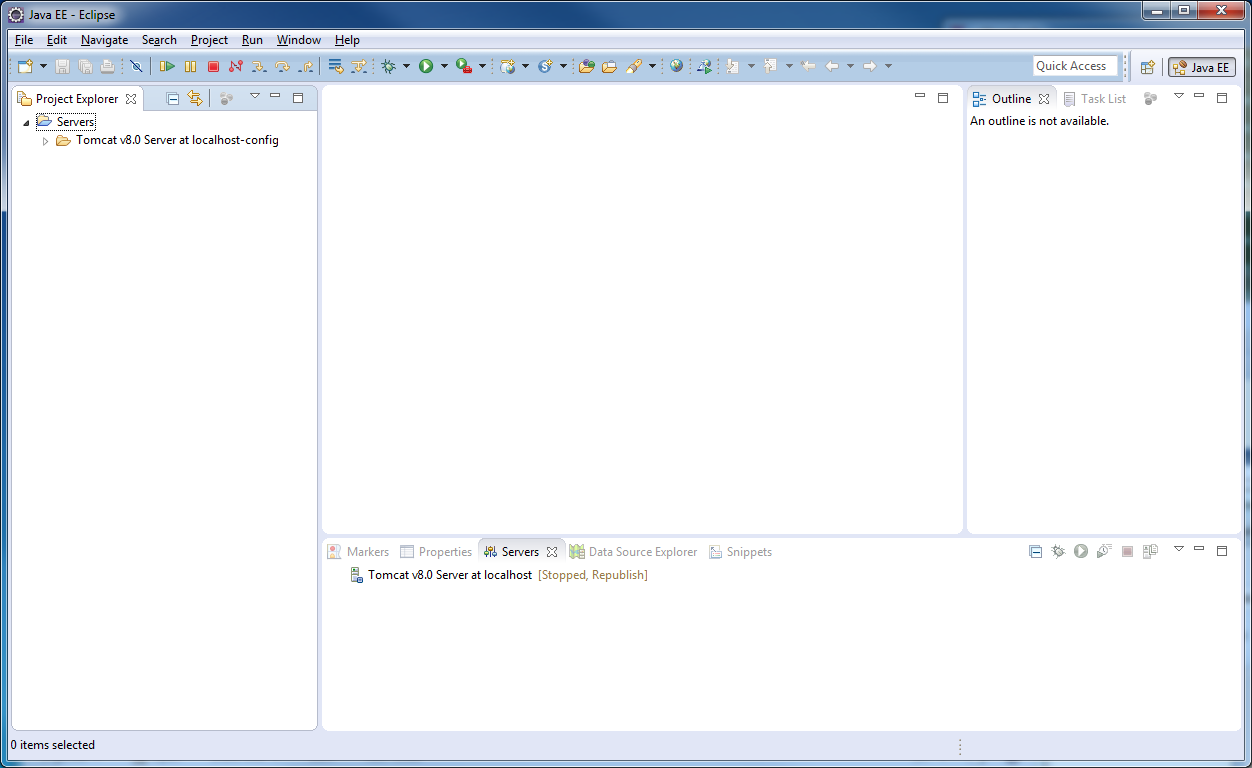Open the Run button dropdown arrow
Viewport: 1252px width, 768px height.
[x=444, y=66]
